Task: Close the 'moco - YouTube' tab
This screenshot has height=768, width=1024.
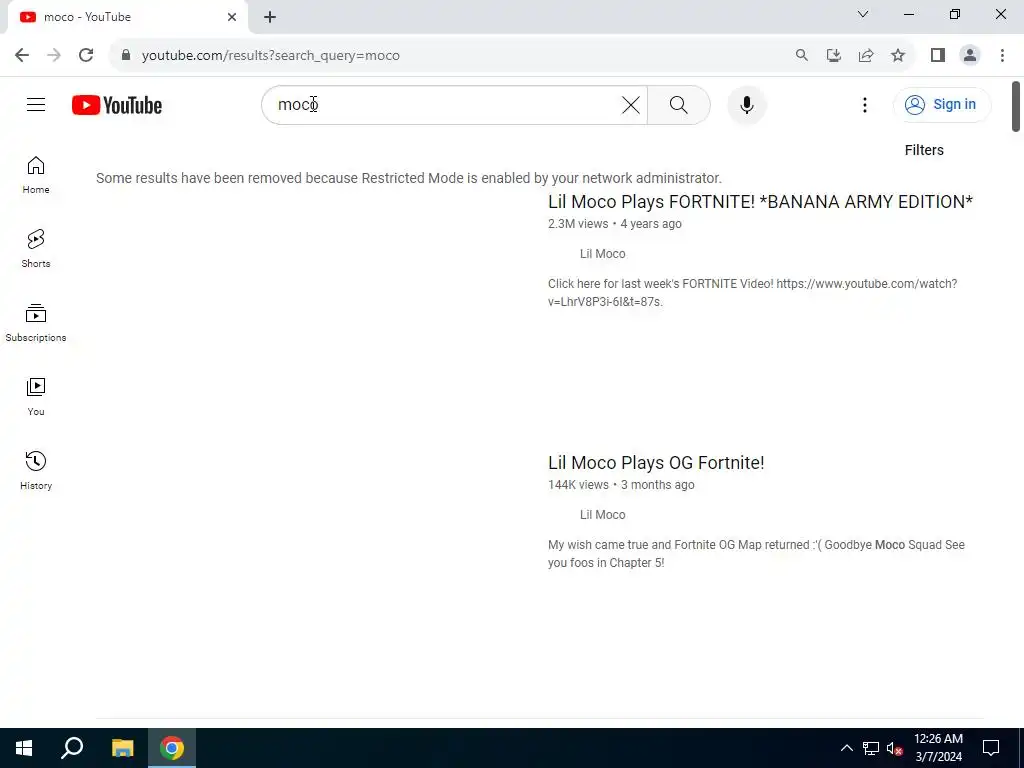Action: (x=232, y=17)
